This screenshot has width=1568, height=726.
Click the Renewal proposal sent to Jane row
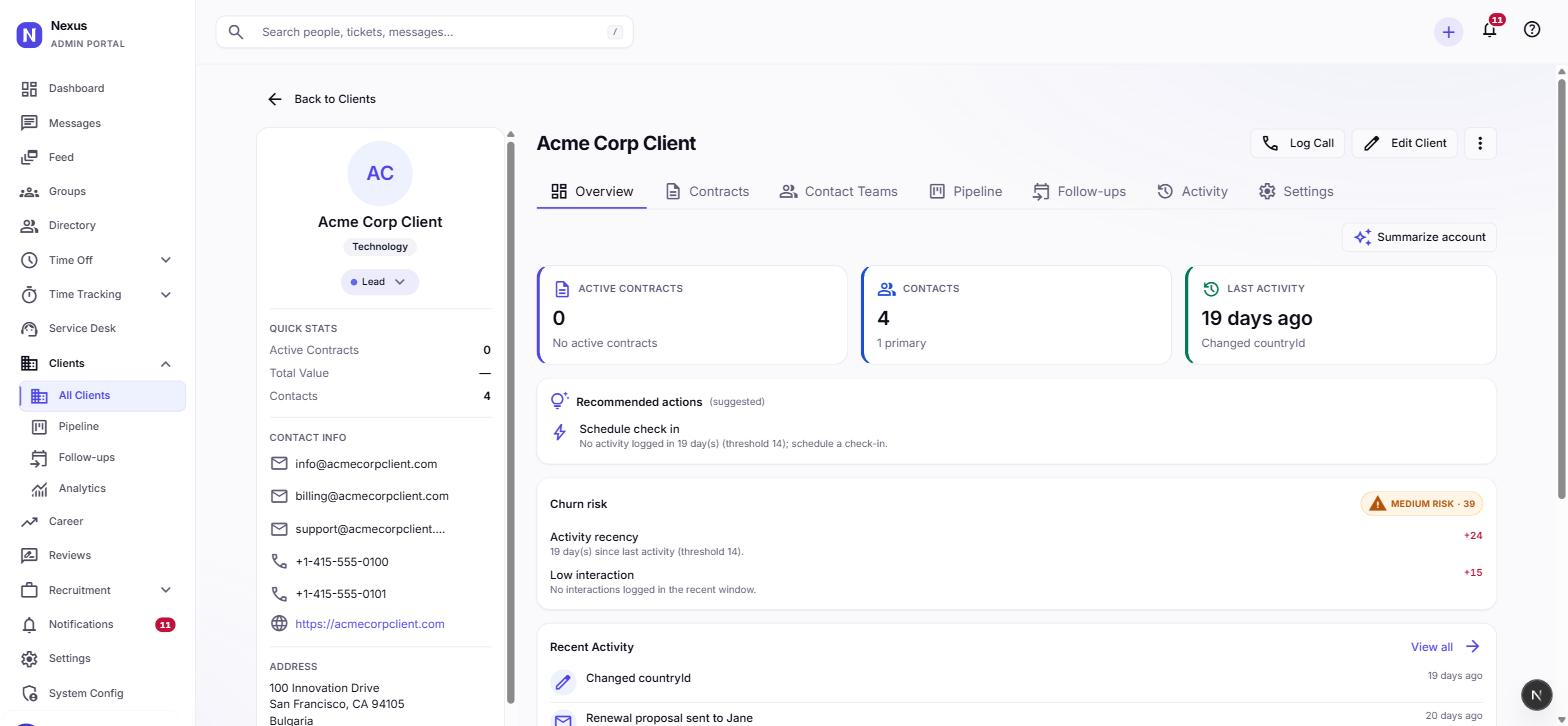pyautogui.click(x=1016, y=717)
